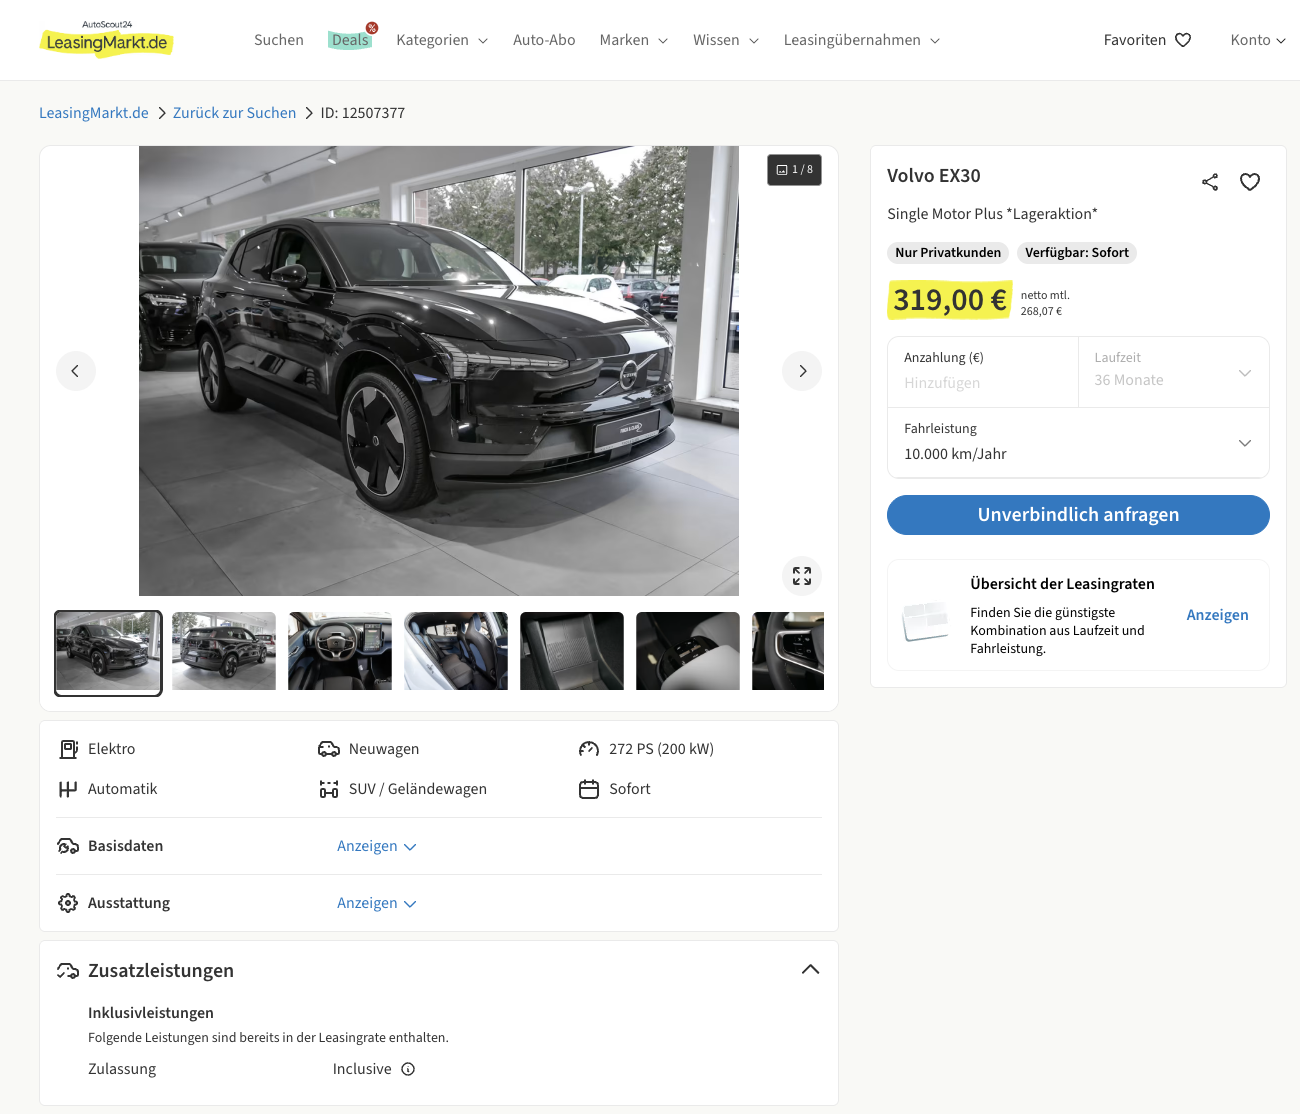Click the share icon next to Volvo EX30
Screen dimensions: 1300x1114
click(x=1210, y=182)
